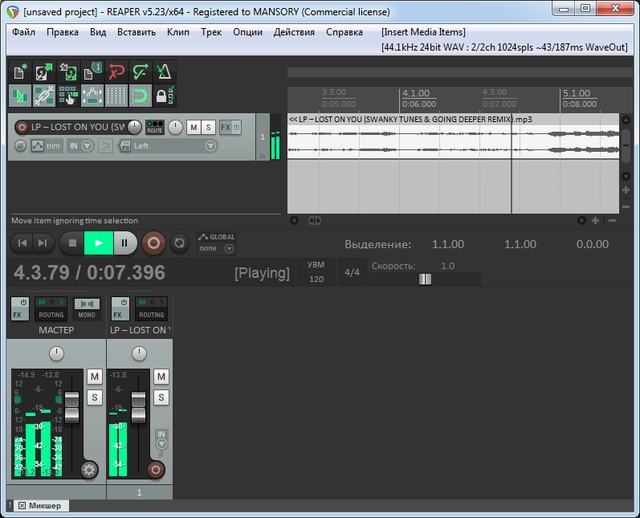Open the GLOBAL automation none dropdown

pyautogui.click(x=229, y=248)
